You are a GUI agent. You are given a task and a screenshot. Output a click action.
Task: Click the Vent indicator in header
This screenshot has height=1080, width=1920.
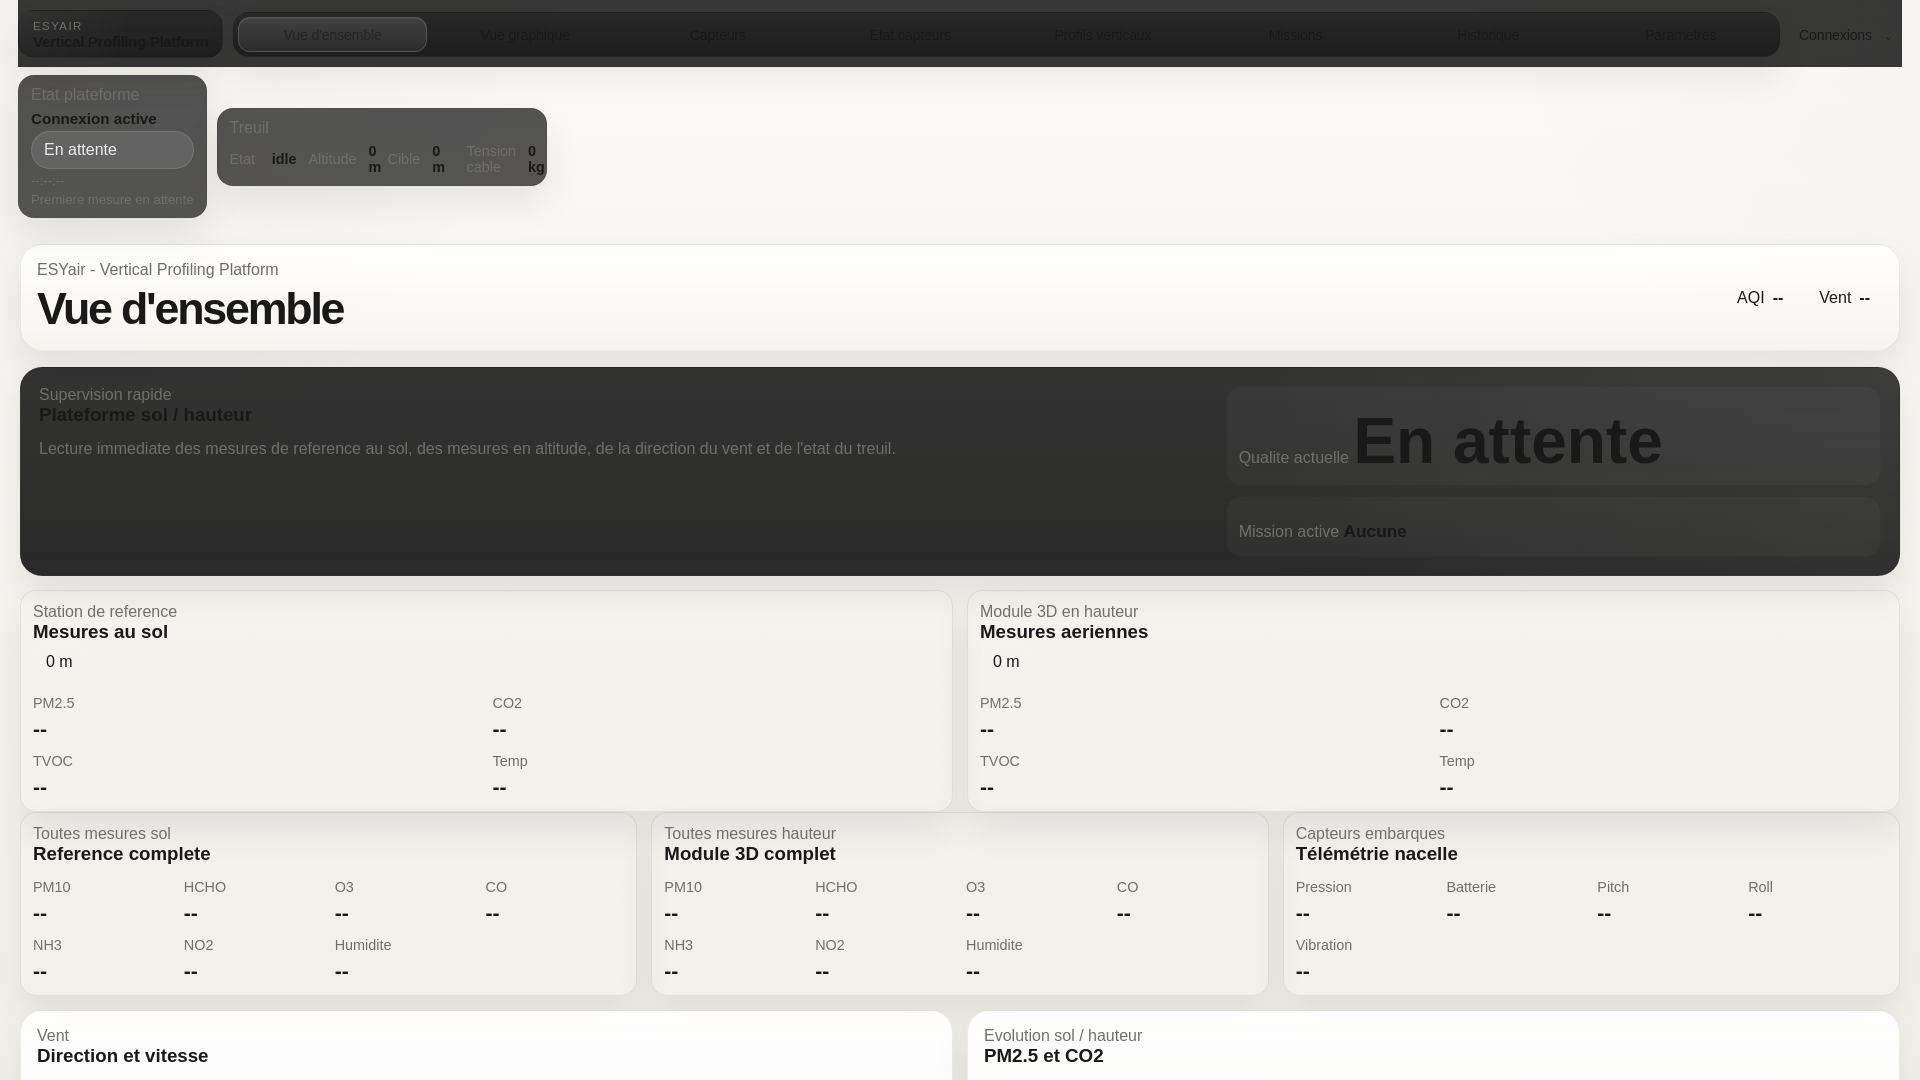point(1844,298)
